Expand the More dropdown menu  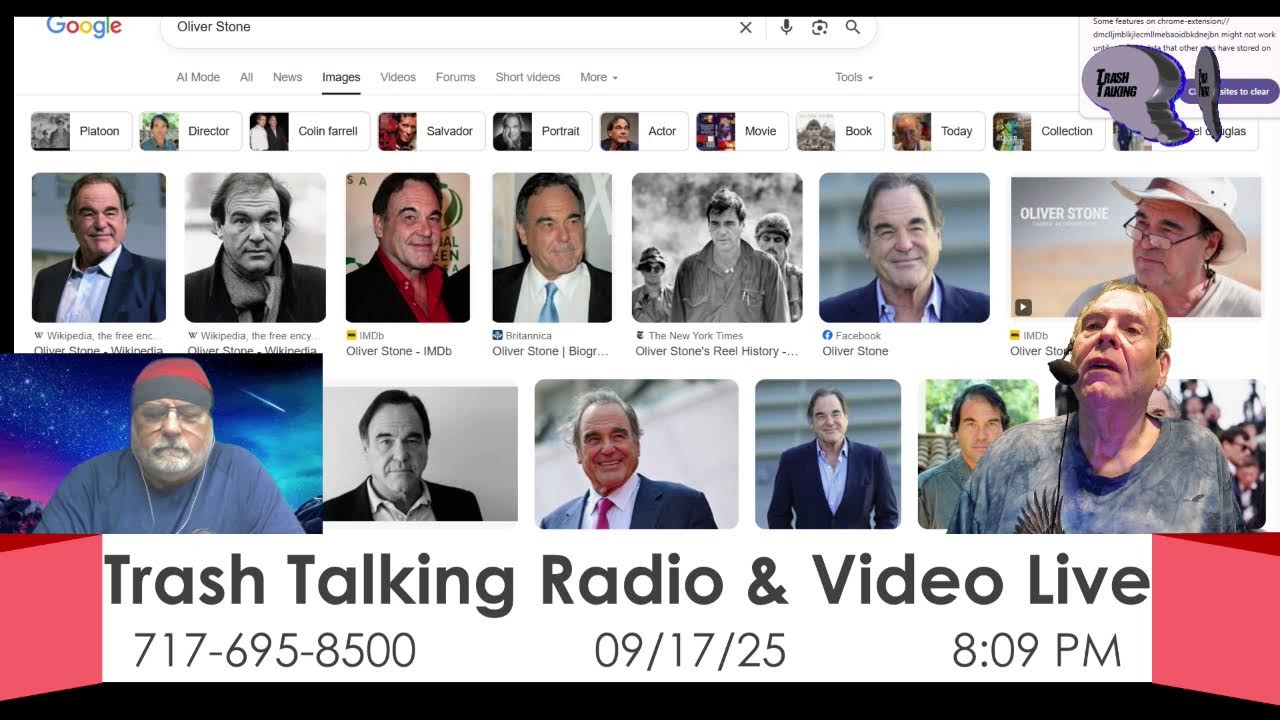(598, 77)
